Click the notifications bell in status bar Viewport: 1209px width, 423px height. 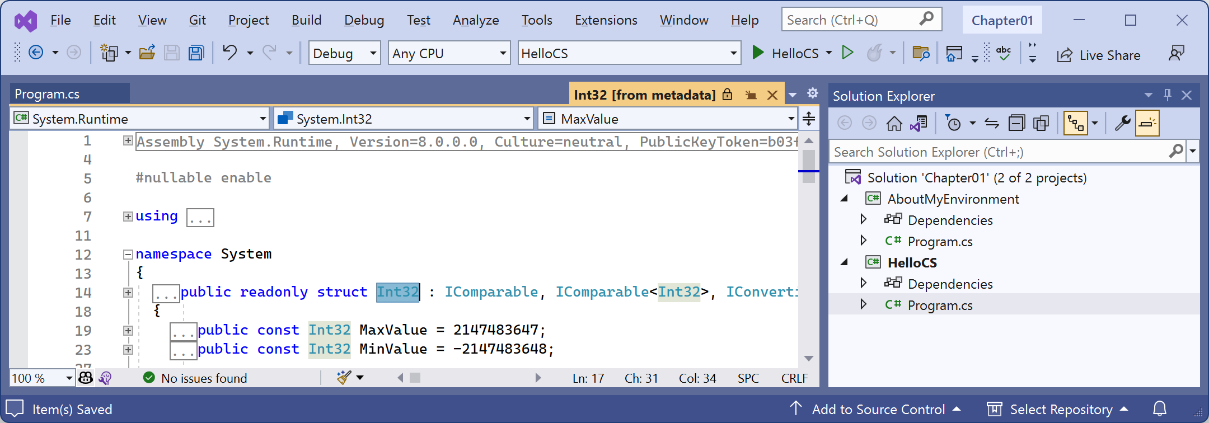[1160, 409]
